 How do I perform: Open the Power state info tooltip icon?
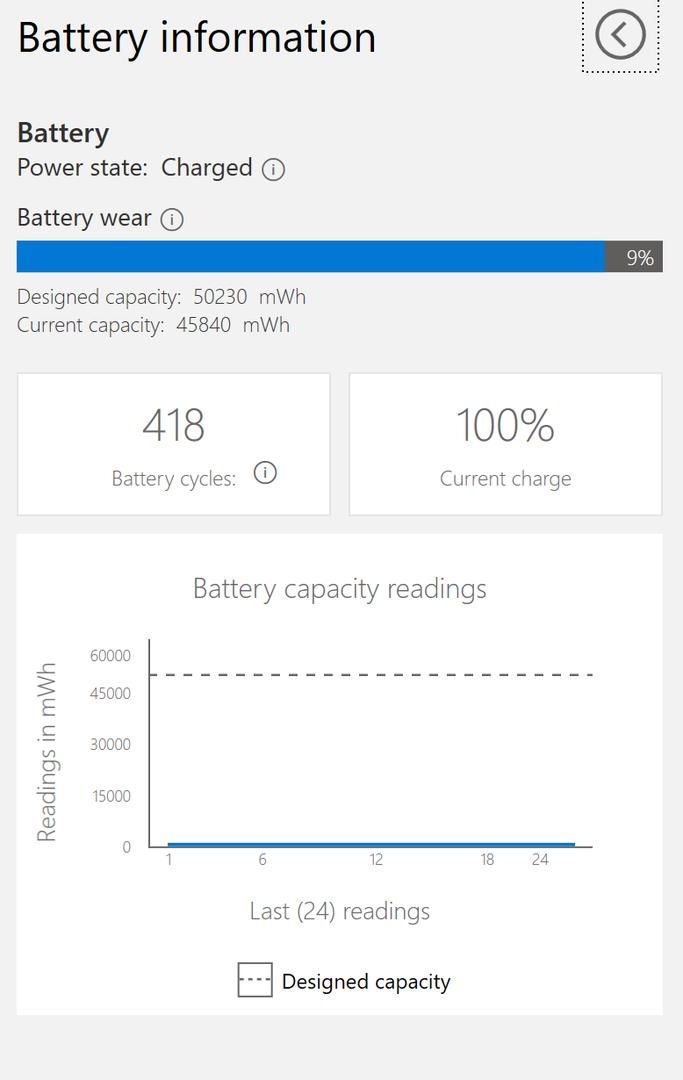[x=273, y=169]
